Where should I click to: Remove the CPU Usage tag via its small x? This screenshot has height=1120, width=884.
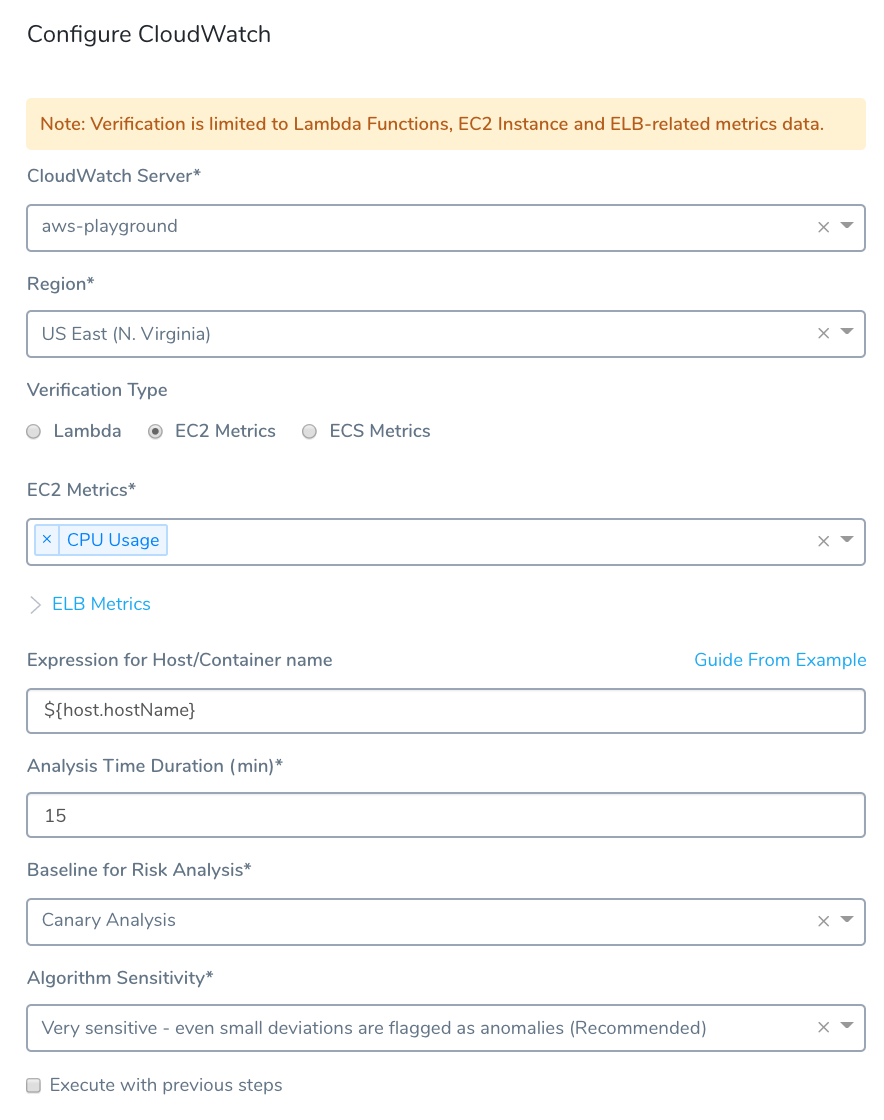[47, 539]
